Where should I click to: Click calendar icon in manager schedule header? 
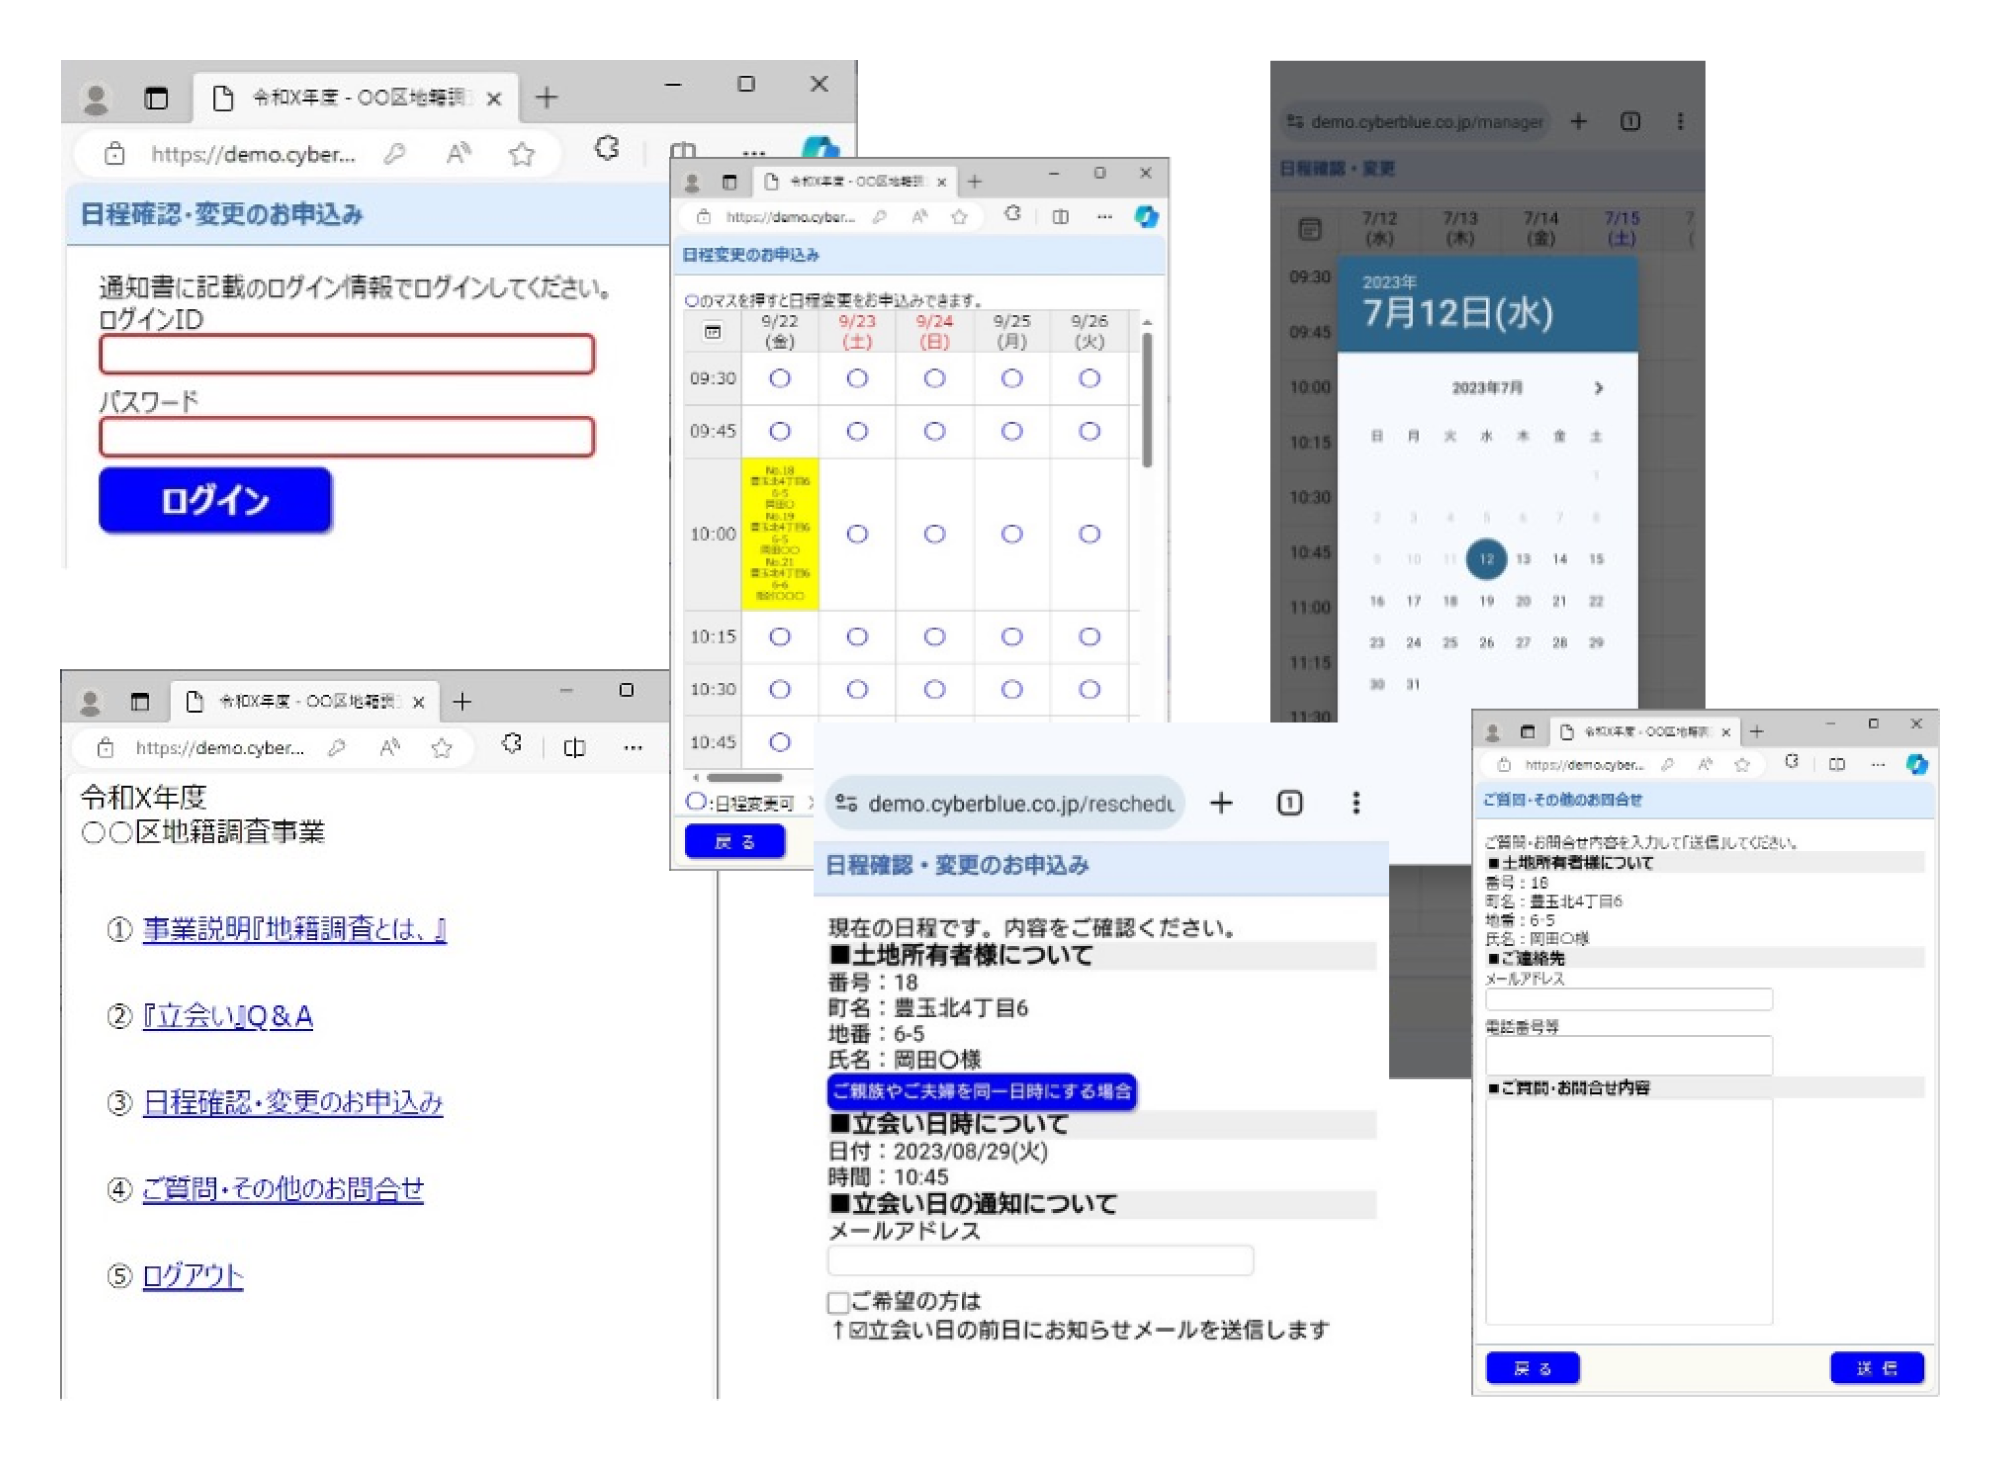1309,229
